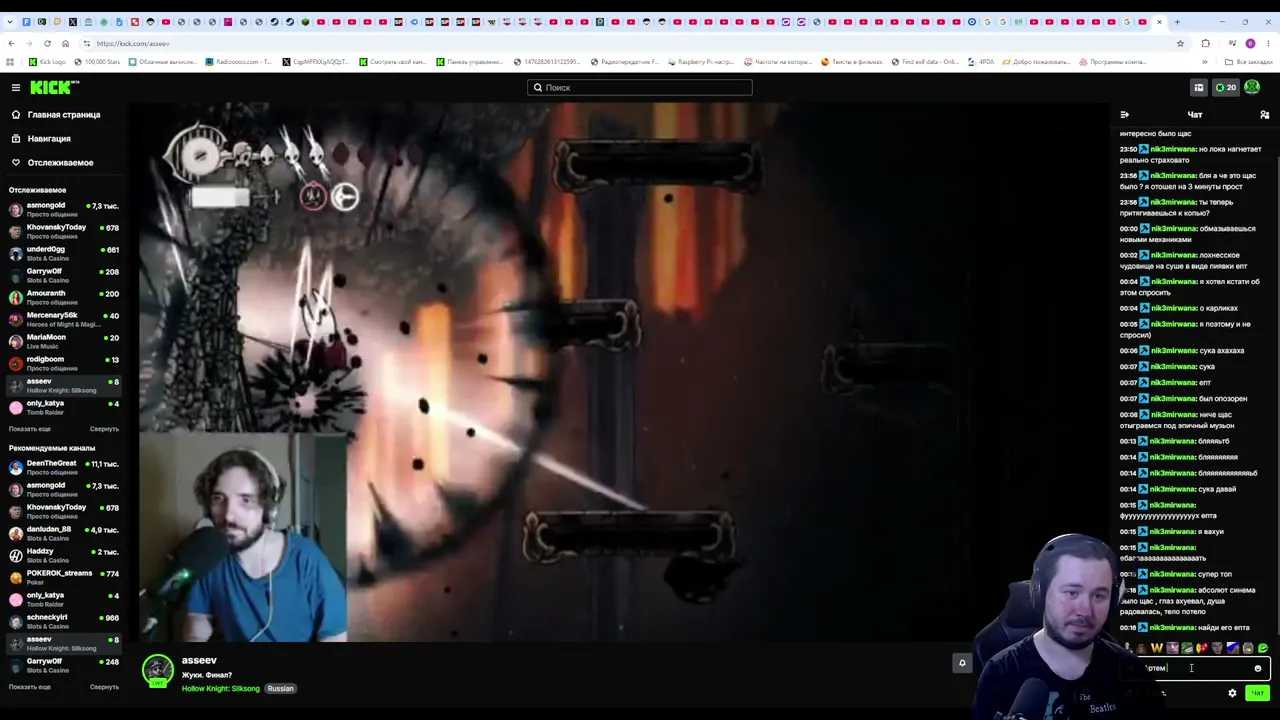
Task: Open recommended channel Haddzy
Action: click(64, 556)
